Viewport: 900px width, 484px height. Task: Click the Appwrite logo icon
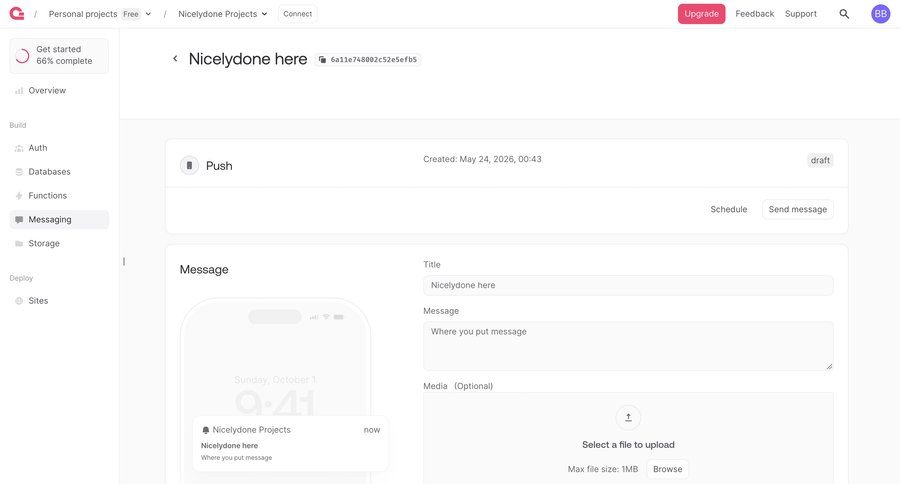[x=17, y=14]
